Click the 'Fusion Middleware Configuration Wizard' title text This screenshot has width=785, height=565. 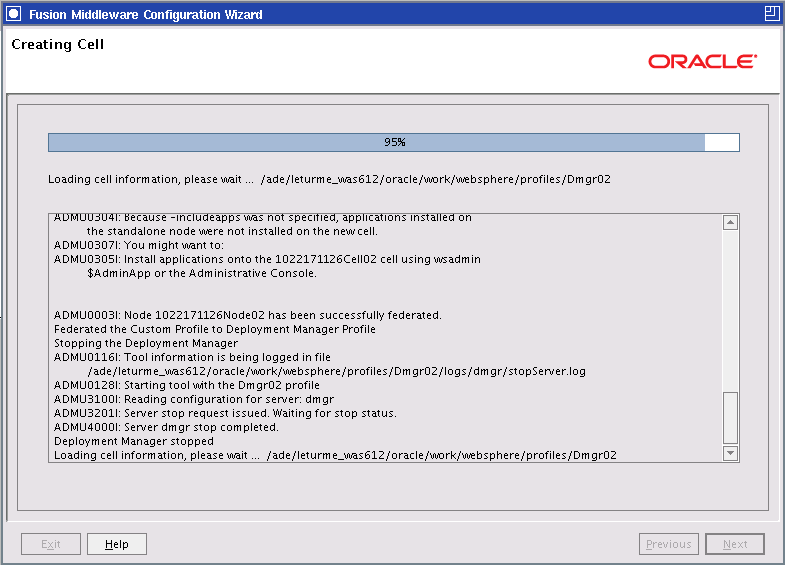pos(146,15)
